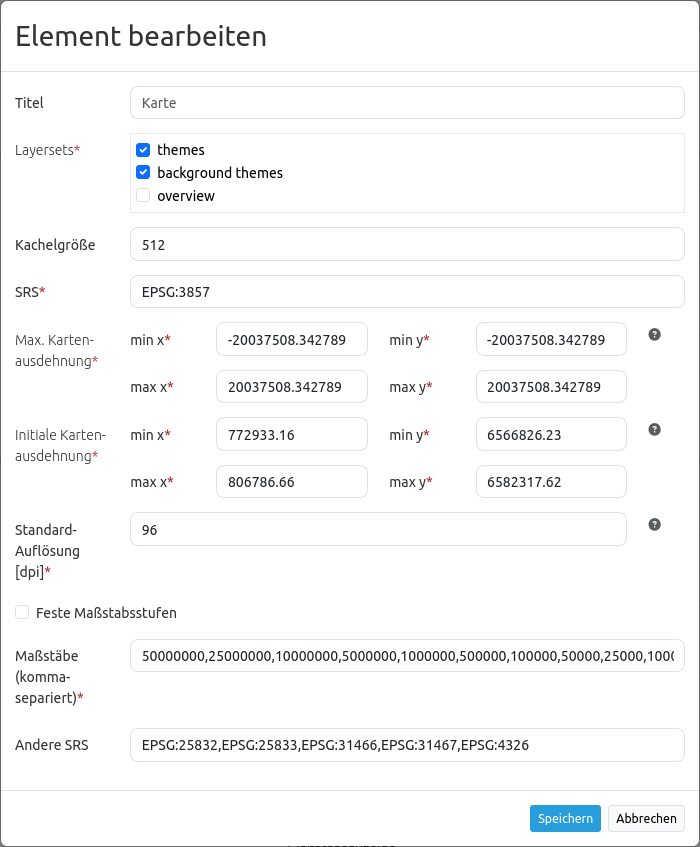Click min x field of Max. Kartenausdehnung

click(292, 339)
